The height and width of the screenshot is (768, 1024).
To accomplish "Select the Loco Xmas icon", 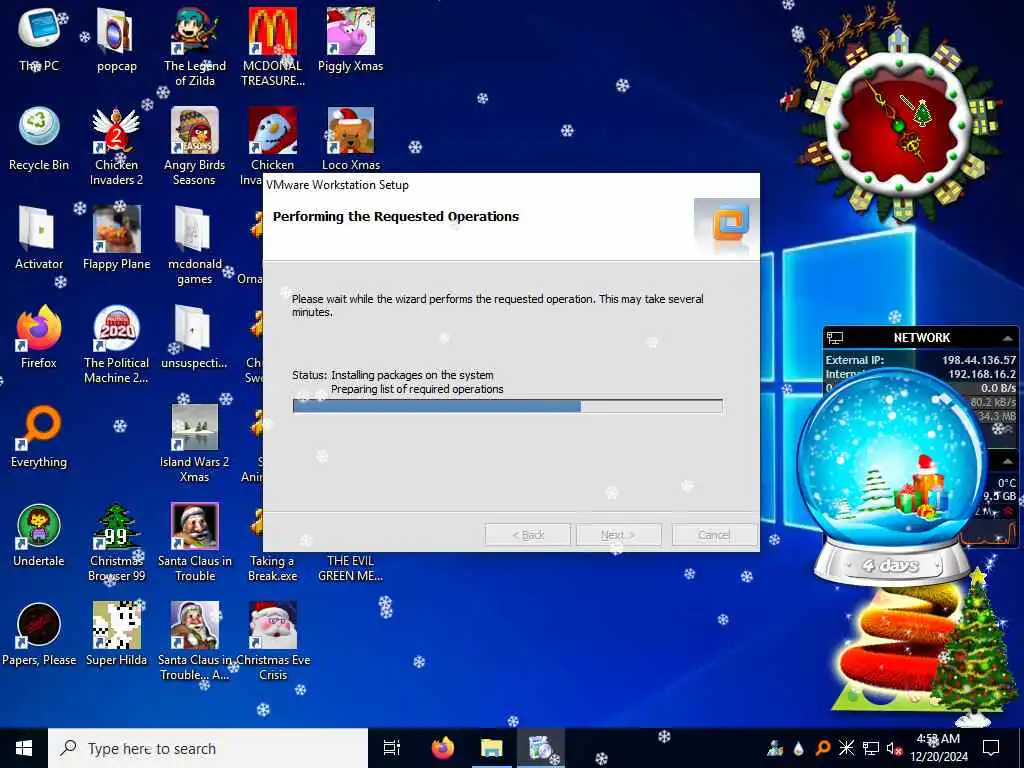I will pos(351,138).
